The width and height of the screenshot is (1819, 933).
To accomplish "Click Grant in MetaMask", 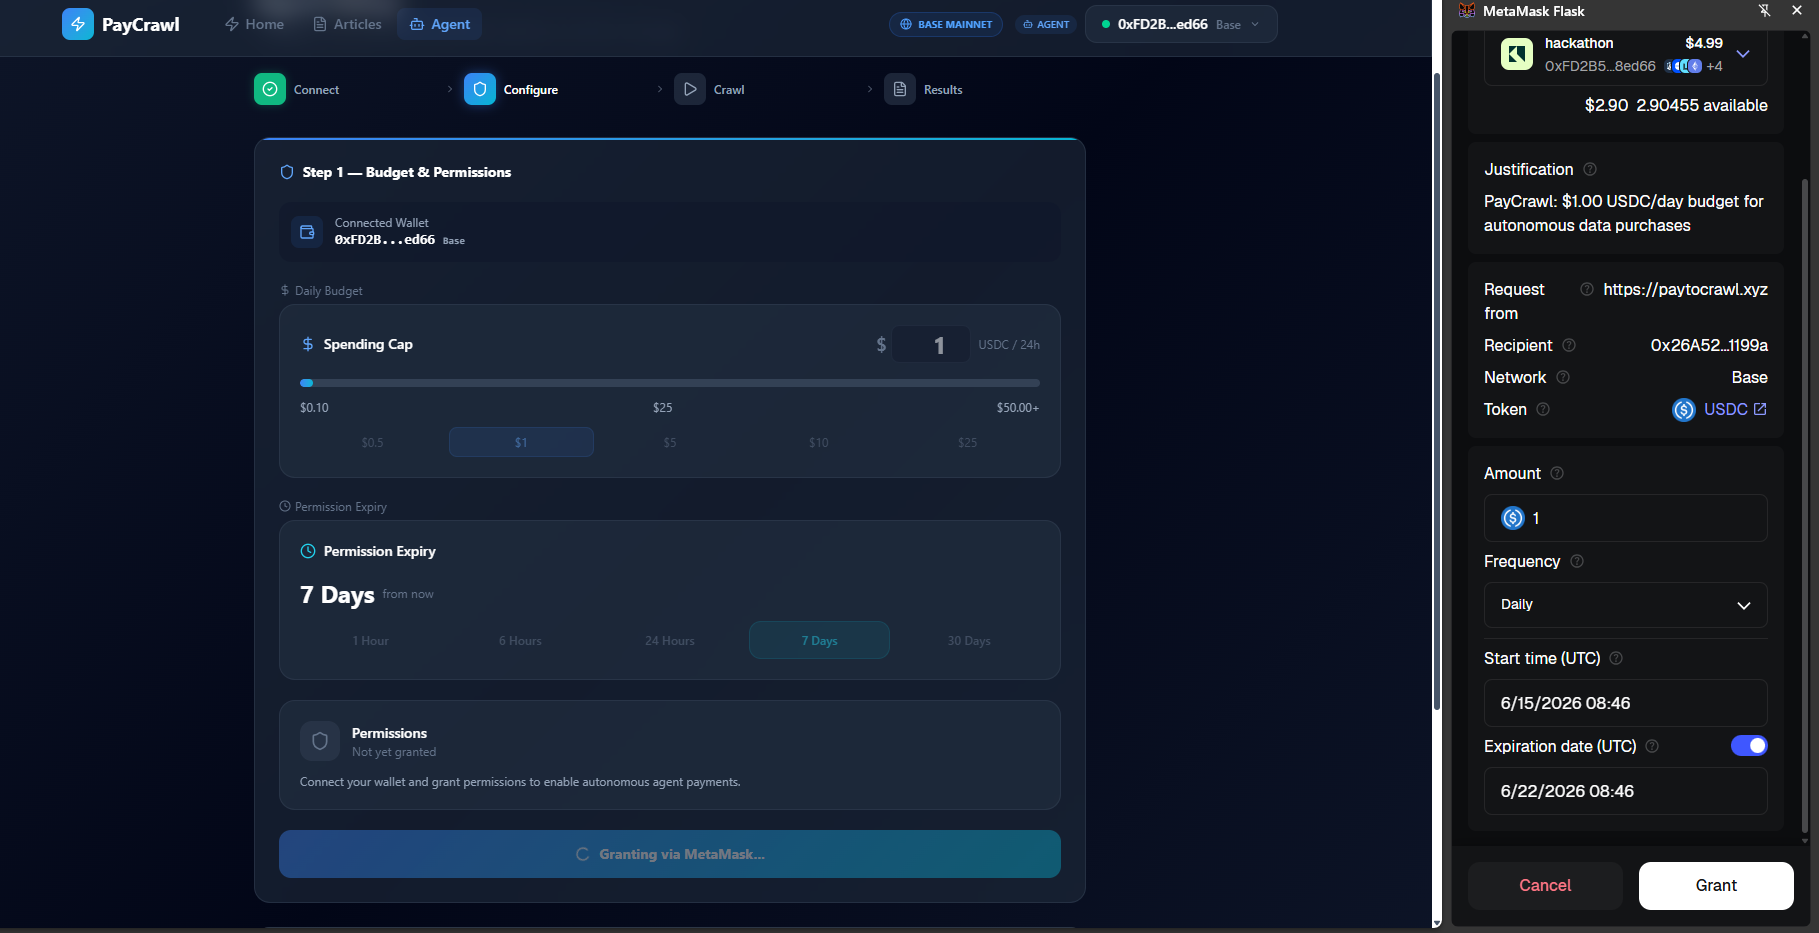I will tap(1716, 886).
